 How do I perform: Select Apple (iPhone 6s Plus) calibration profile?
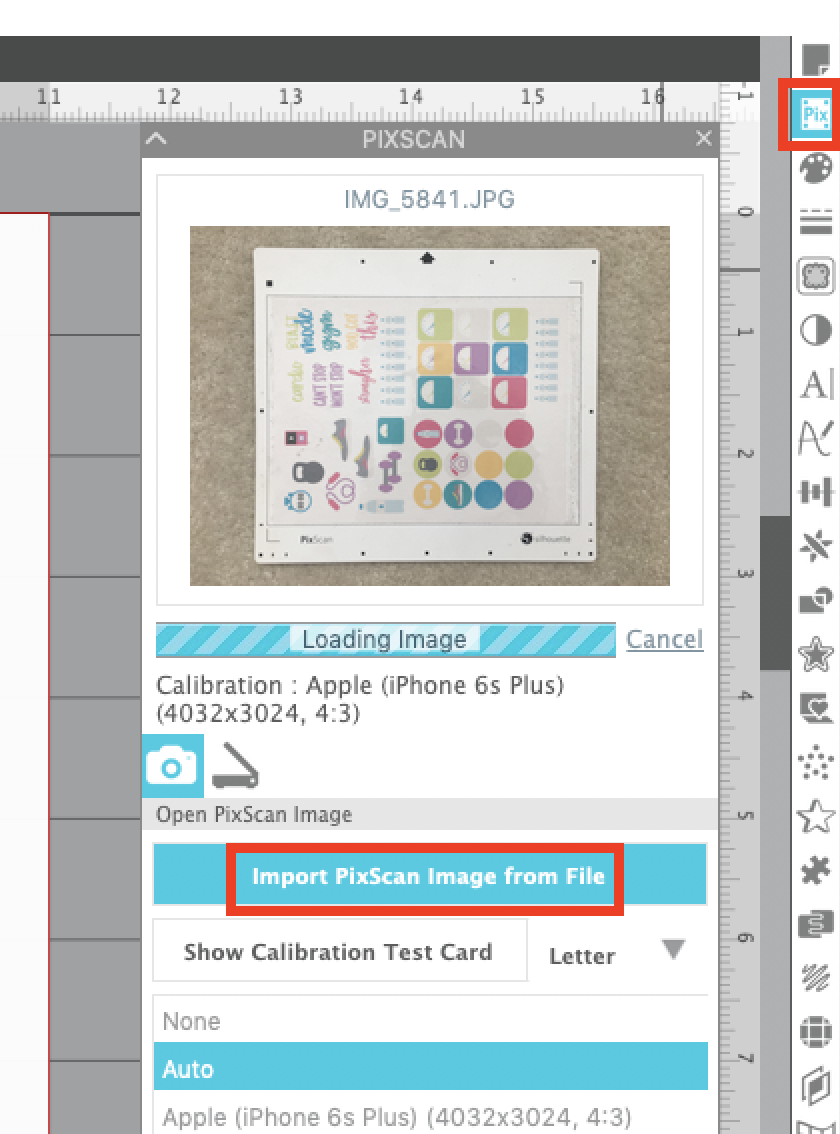click(x=430, y=1115)
